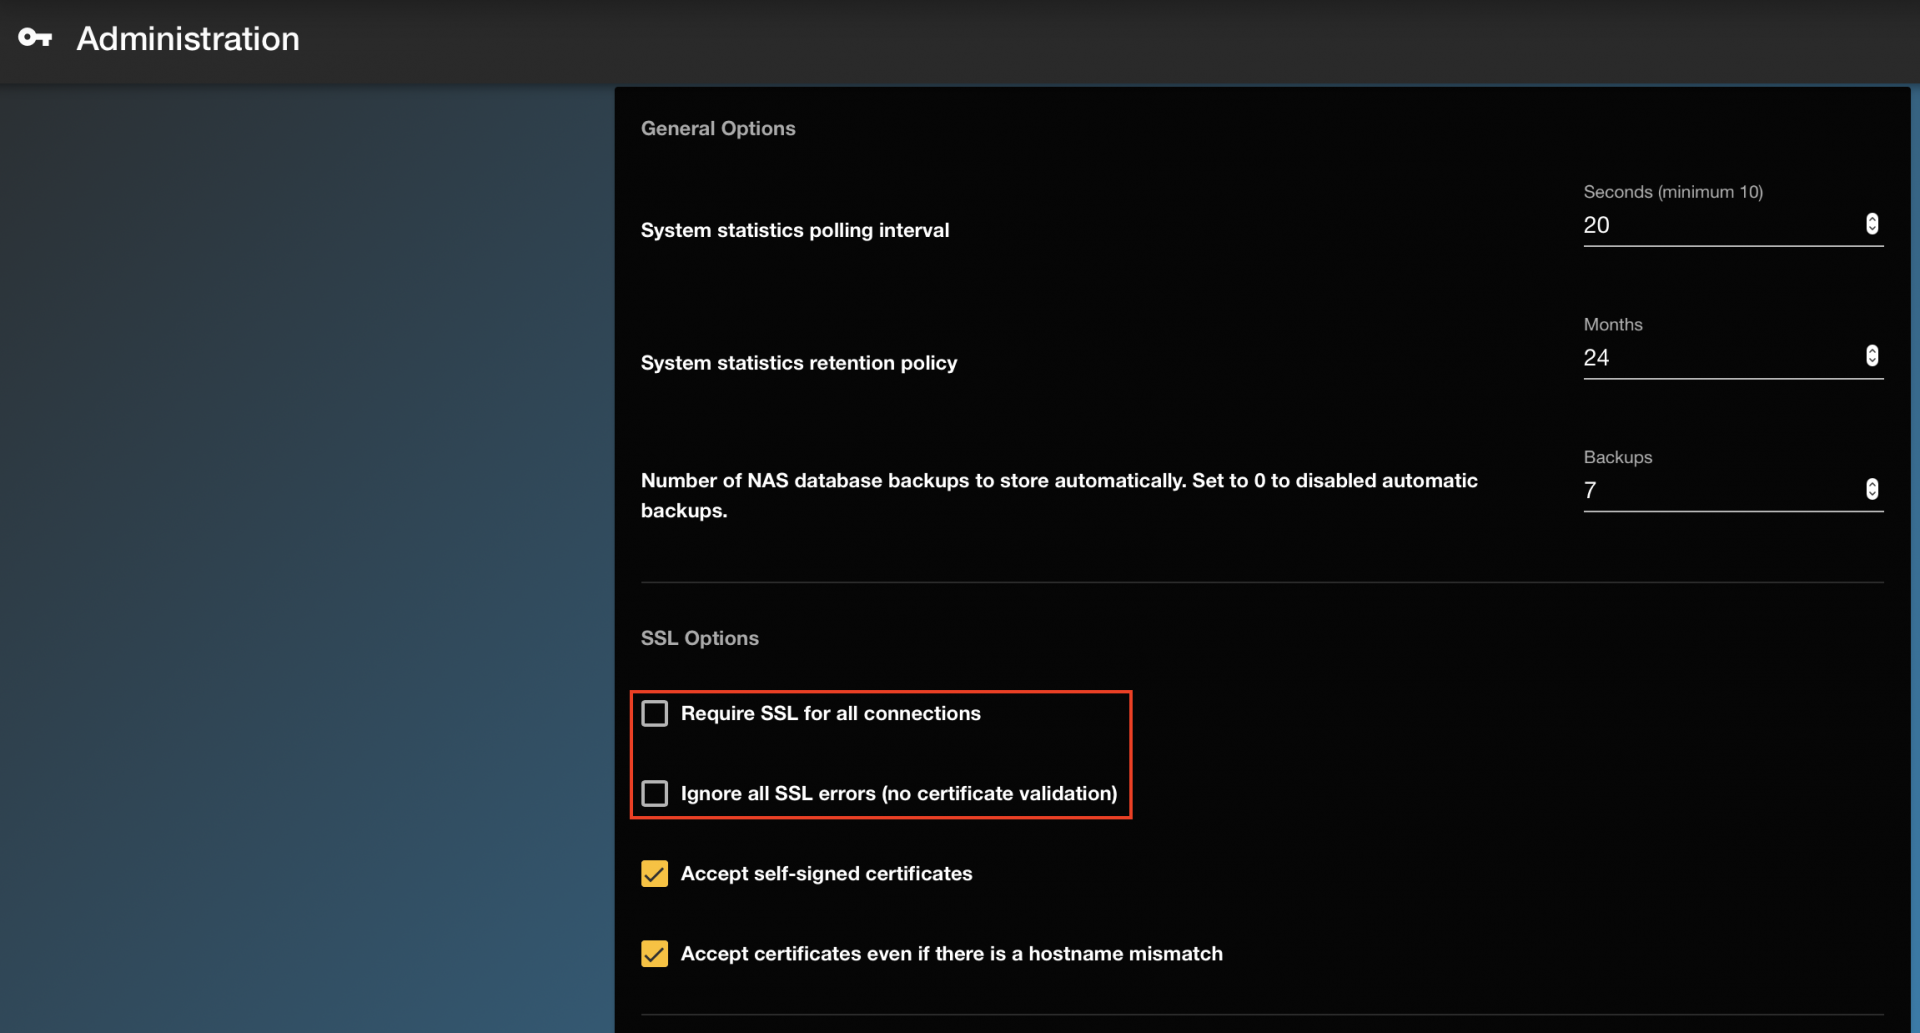Click the SSL Options heading
1920x1033 pixels.
(699, 638)
